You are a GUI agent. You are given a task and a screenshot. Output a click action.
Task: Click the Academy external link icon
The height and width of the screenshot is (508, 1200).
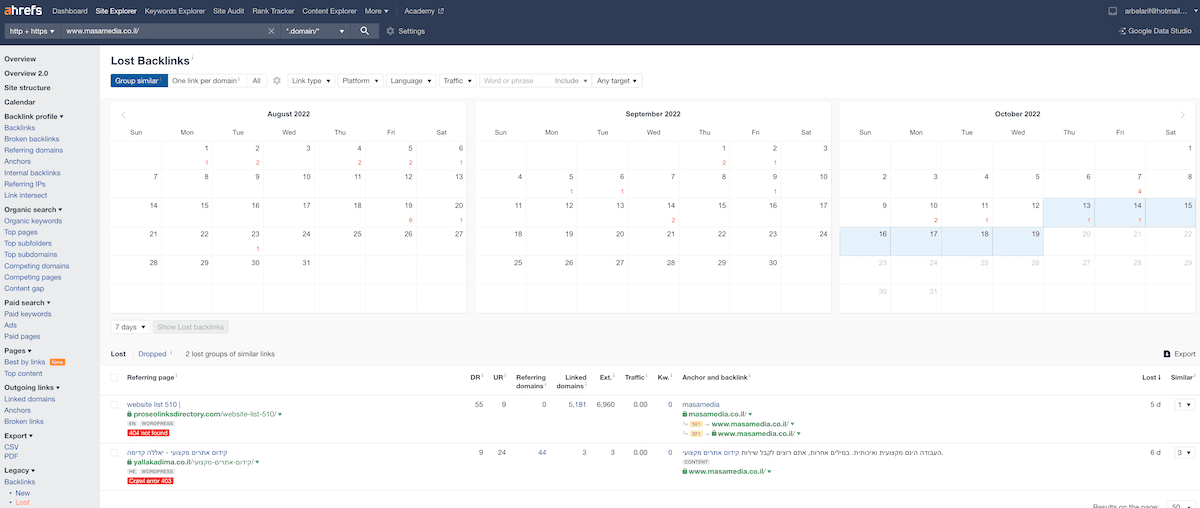tap(441, 11)
